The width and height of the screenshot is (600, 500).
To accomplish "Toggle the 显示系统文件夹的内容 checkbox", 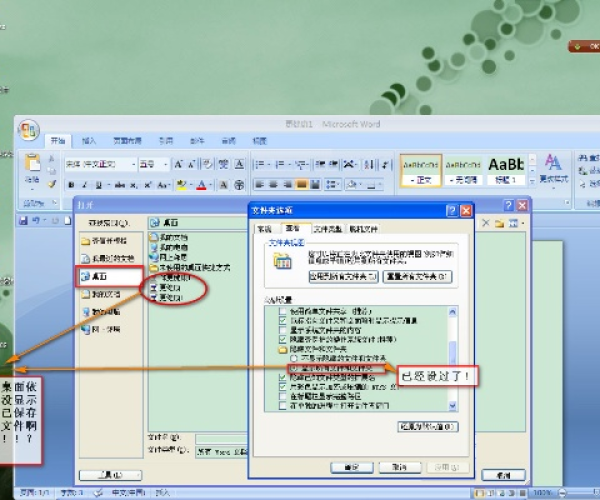I will 282,330.
